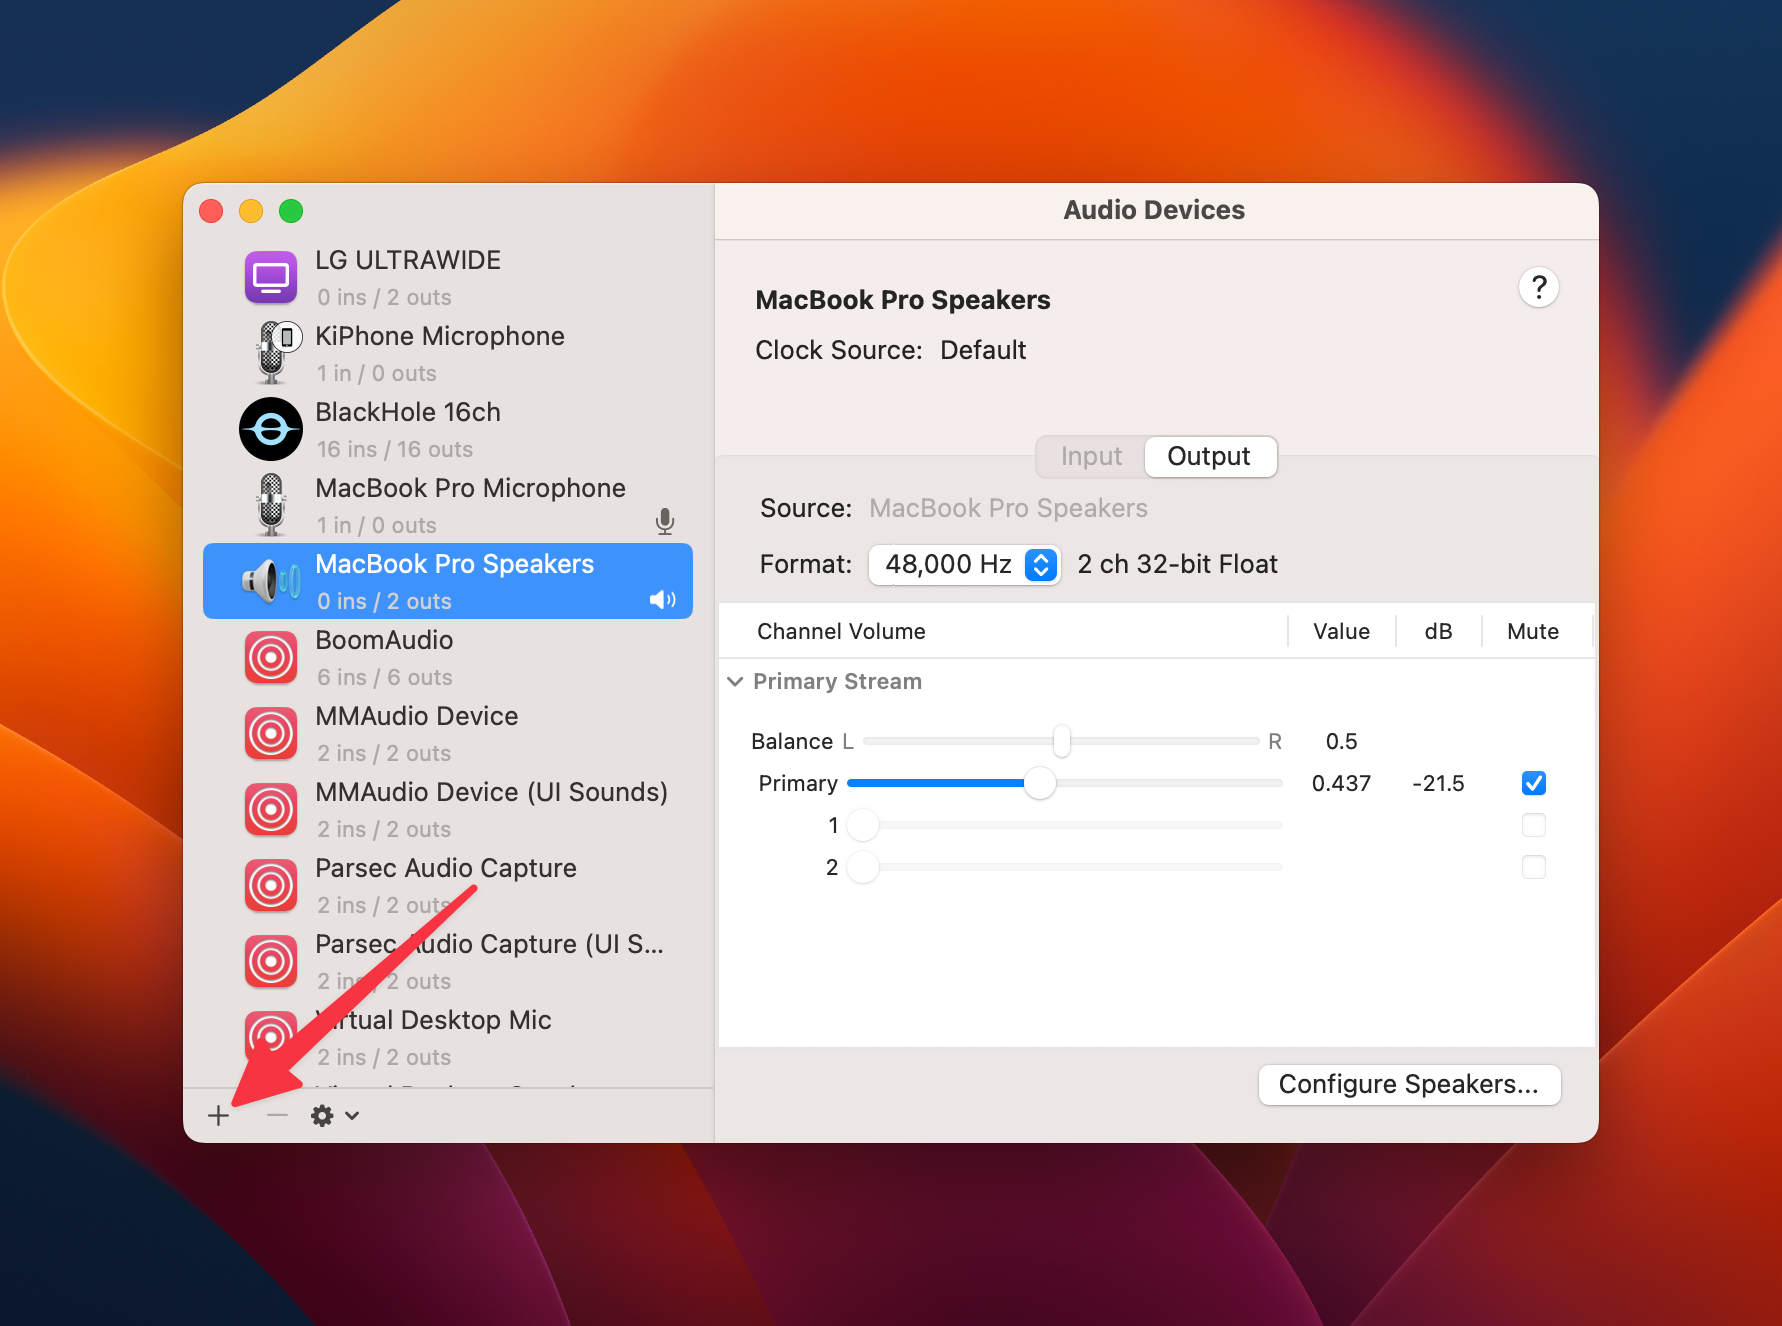Mute the Primary channel
1782x1326 pixels.
point(1533,783)
